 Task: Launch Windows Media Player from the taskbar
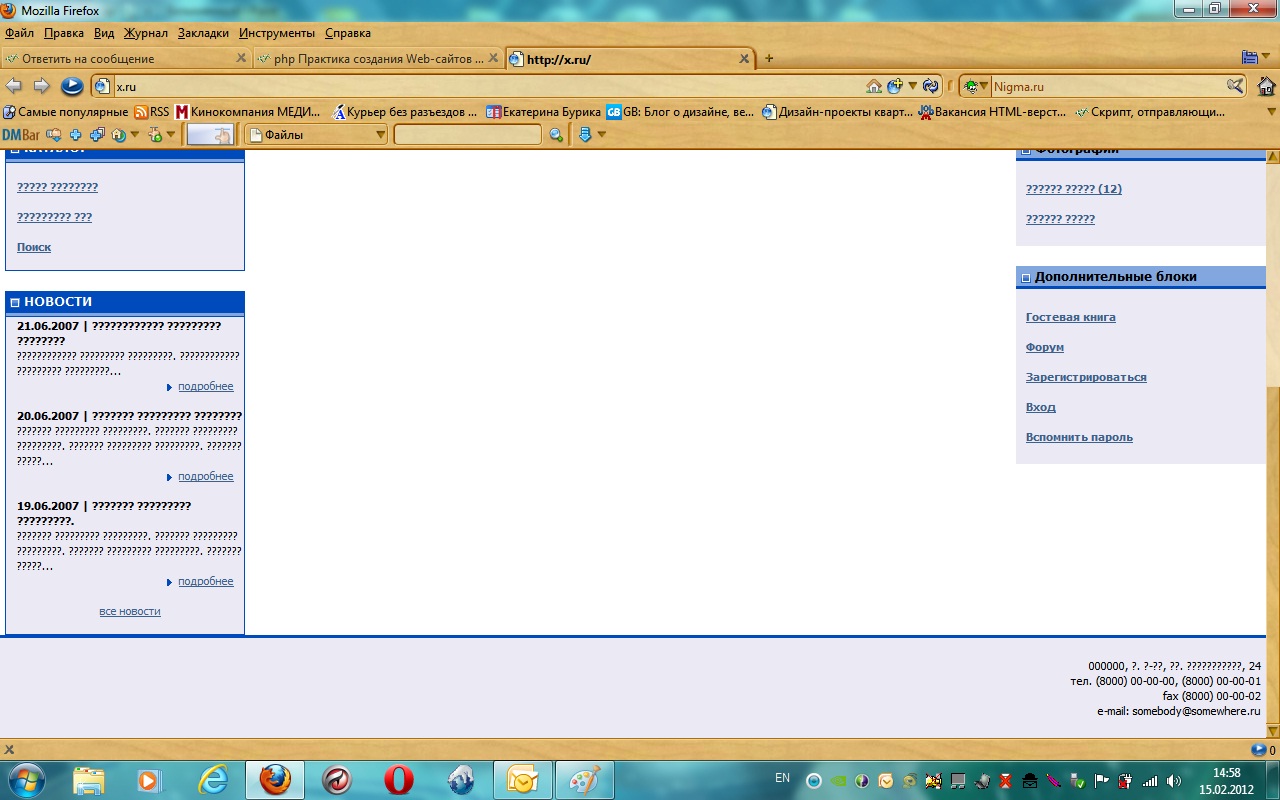(x=150, y=780)
